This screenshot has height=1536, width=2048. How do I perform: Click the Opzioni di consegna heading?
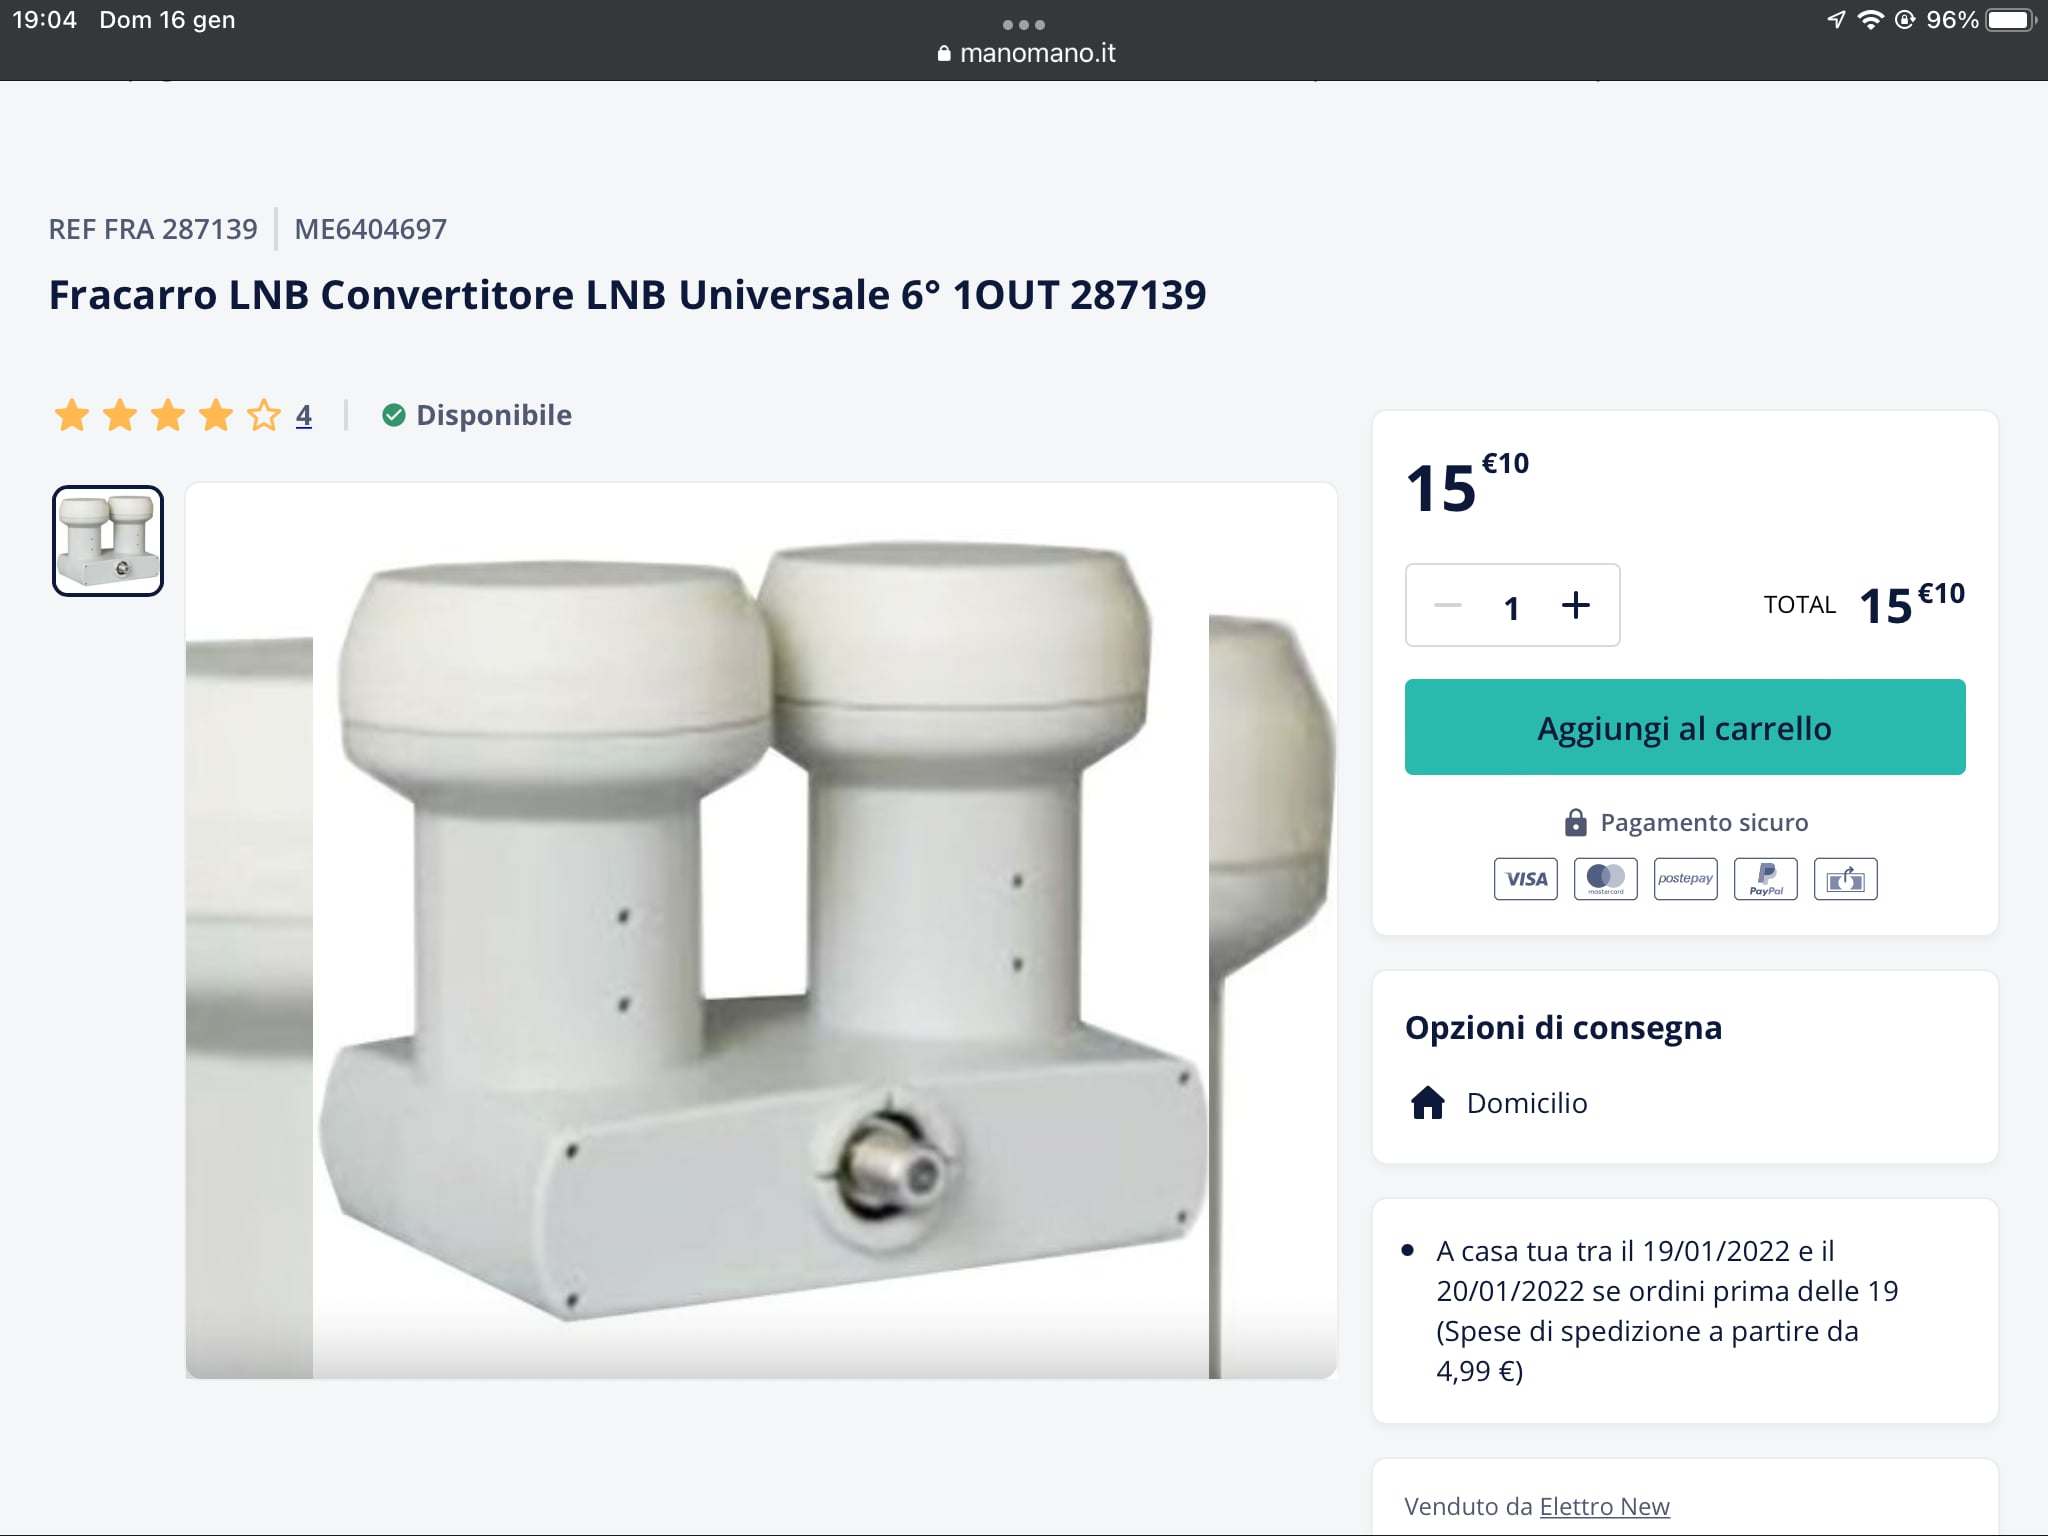(1563, 1027)
